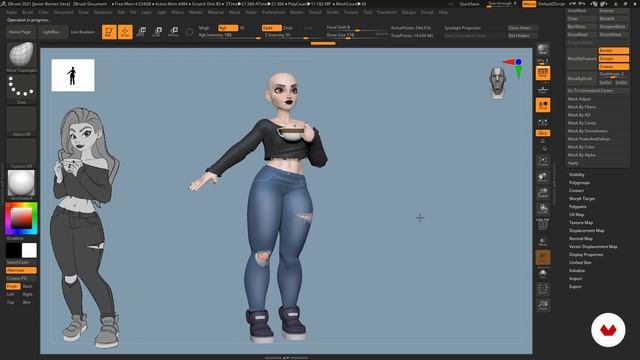Toggle the orange Border mask option
The width and height of the screenshot is (640, 360).
coord(613,51)
